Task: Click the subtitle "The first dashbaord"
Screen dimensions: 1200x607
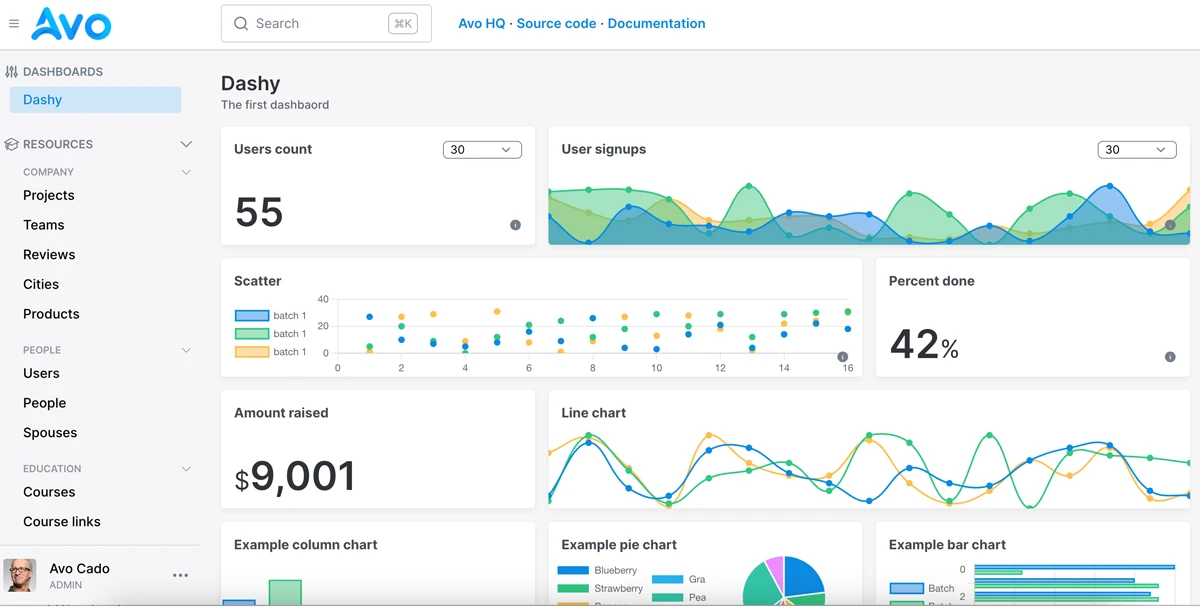Action: (x=275, y=105)
